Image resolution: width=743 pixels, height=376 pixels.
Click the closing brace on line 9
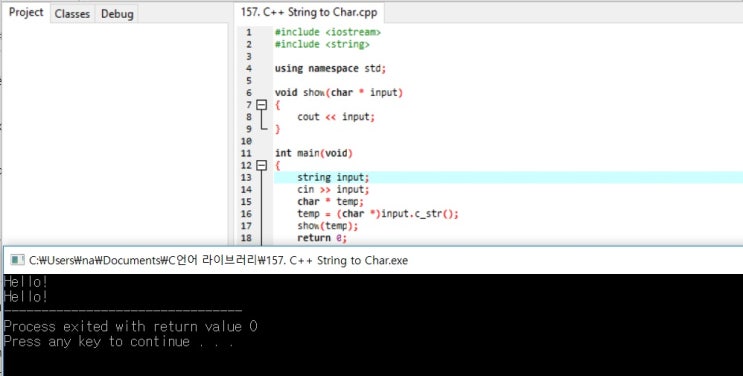(x=278, y=129)
